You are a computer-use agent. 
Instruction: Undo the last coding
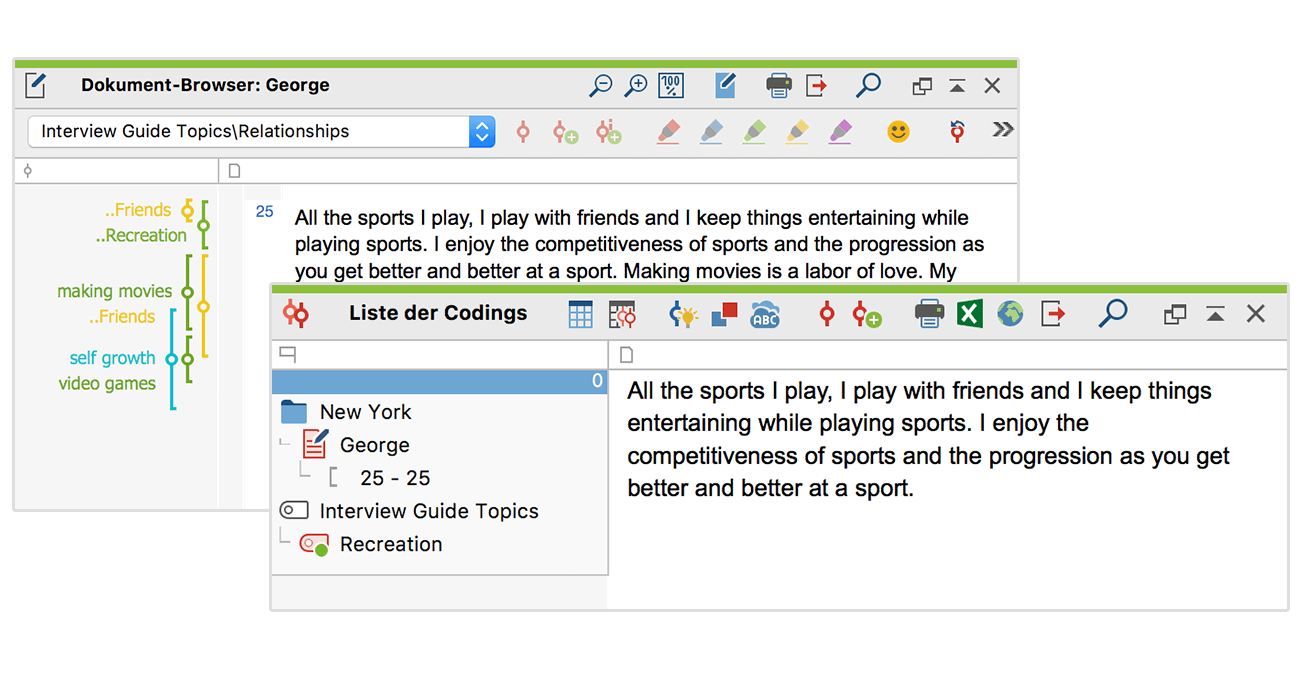tap(957, 131)
